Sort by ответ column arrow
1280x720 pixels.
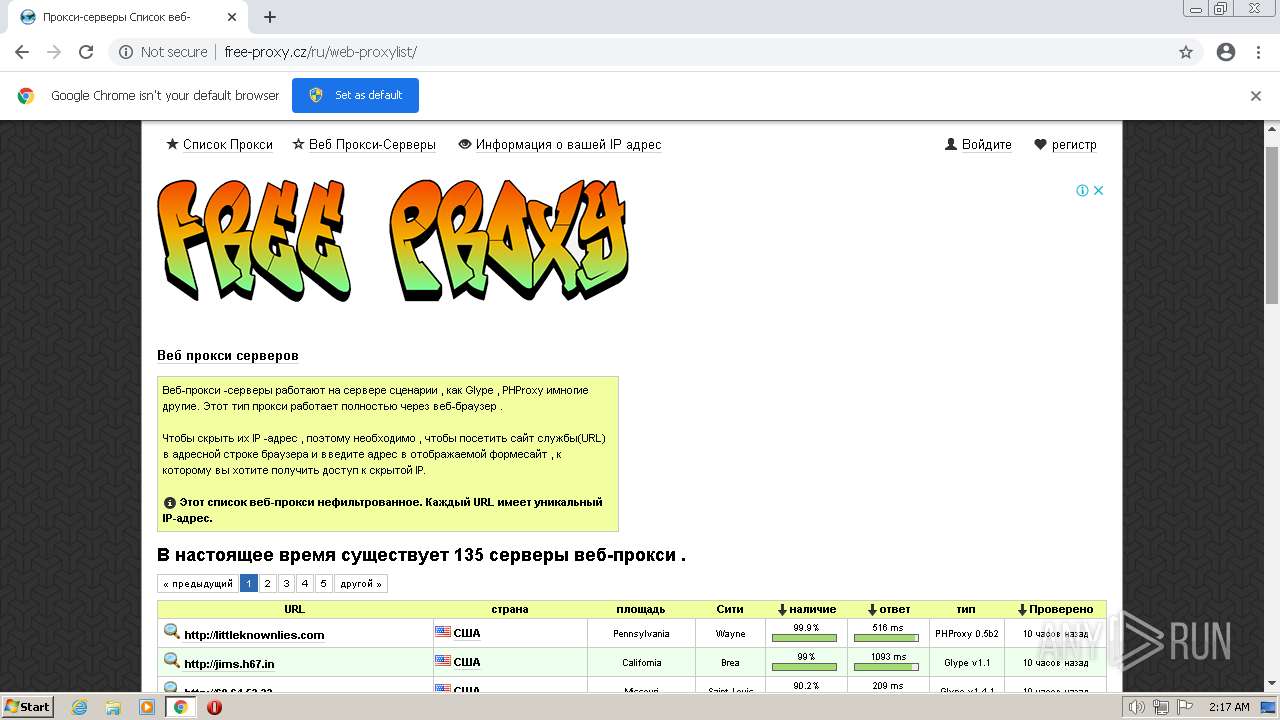point(872,609)
